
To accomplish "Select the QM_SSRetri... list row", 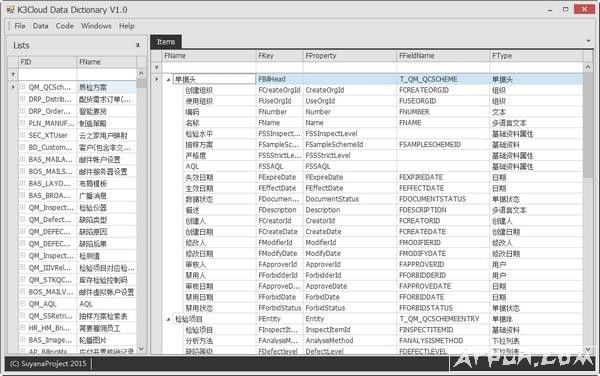I will click(x=77, y=316).
